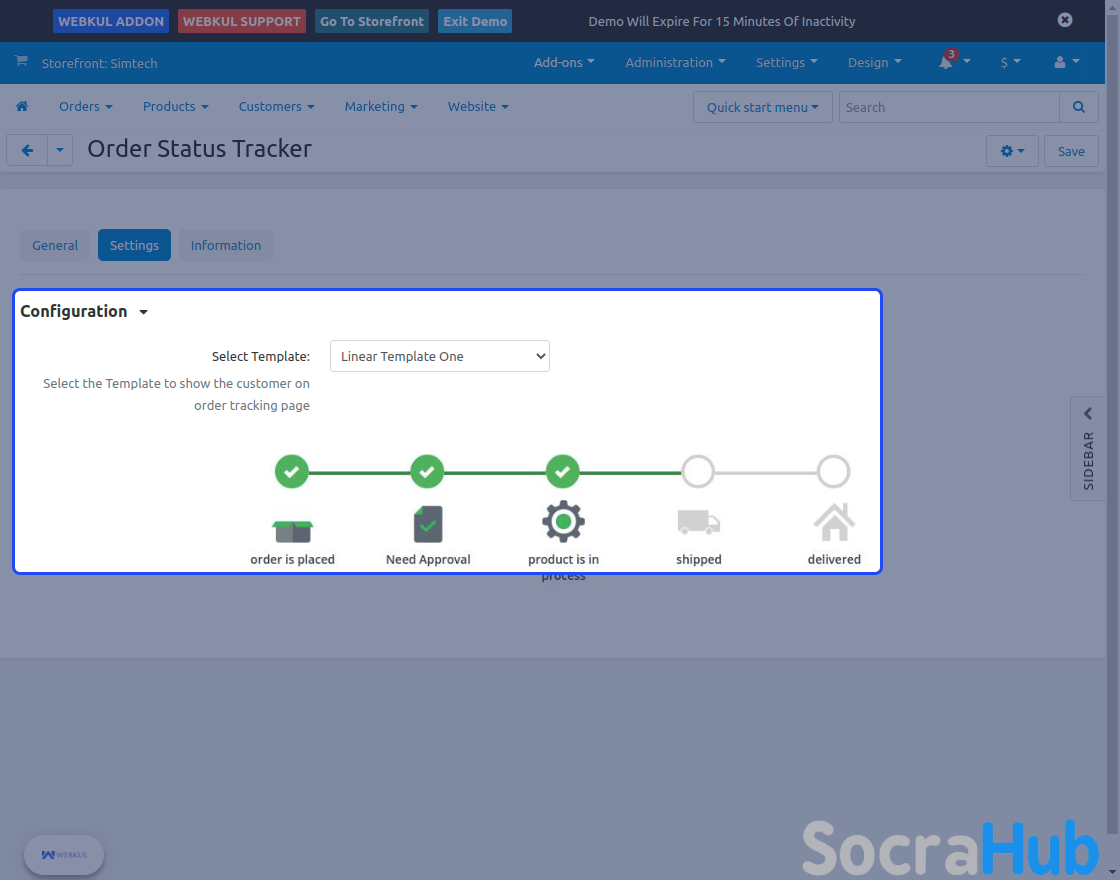
Task: Open the notifications bell icon
Action: [x=946, y=63]
